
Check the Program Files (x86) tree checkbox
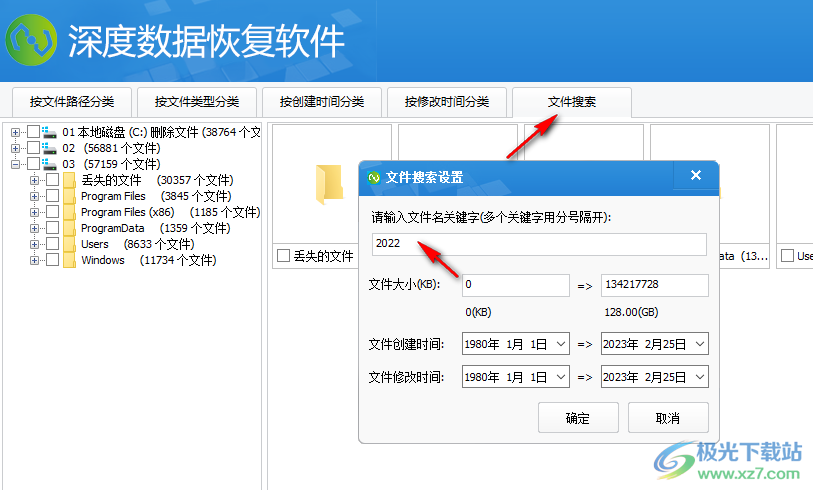click(x=52, y=212)
